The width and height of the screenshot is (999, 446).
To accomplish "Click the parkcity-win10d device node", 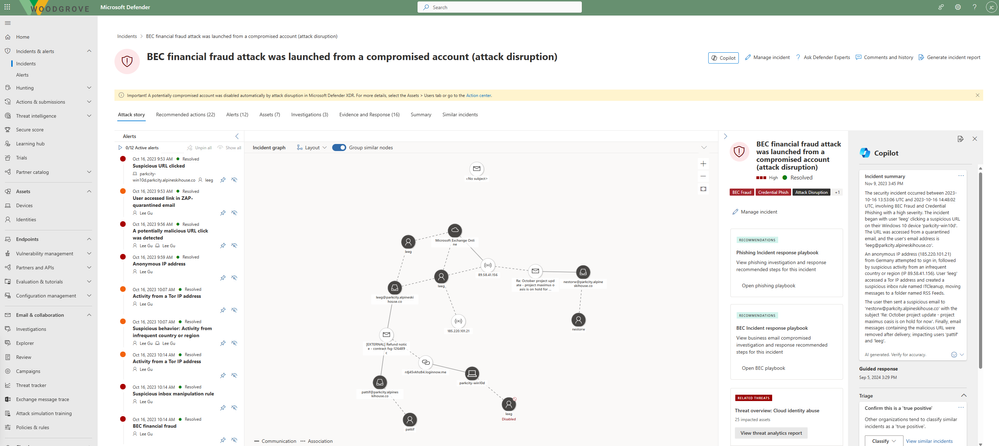I will tap(471, 373).
